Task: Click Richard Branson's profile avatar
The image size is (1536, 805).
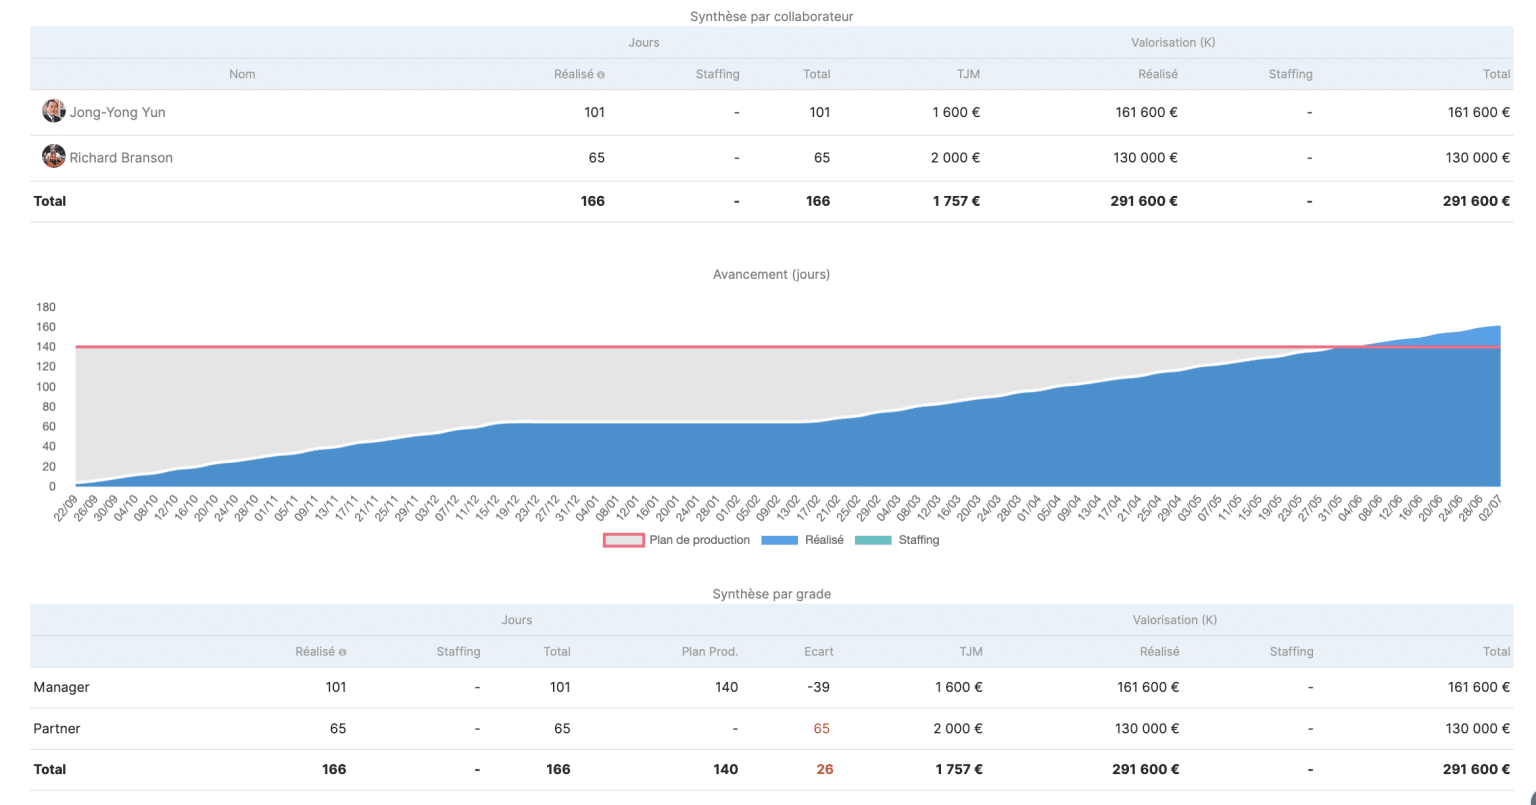Action: coord(53,157)
